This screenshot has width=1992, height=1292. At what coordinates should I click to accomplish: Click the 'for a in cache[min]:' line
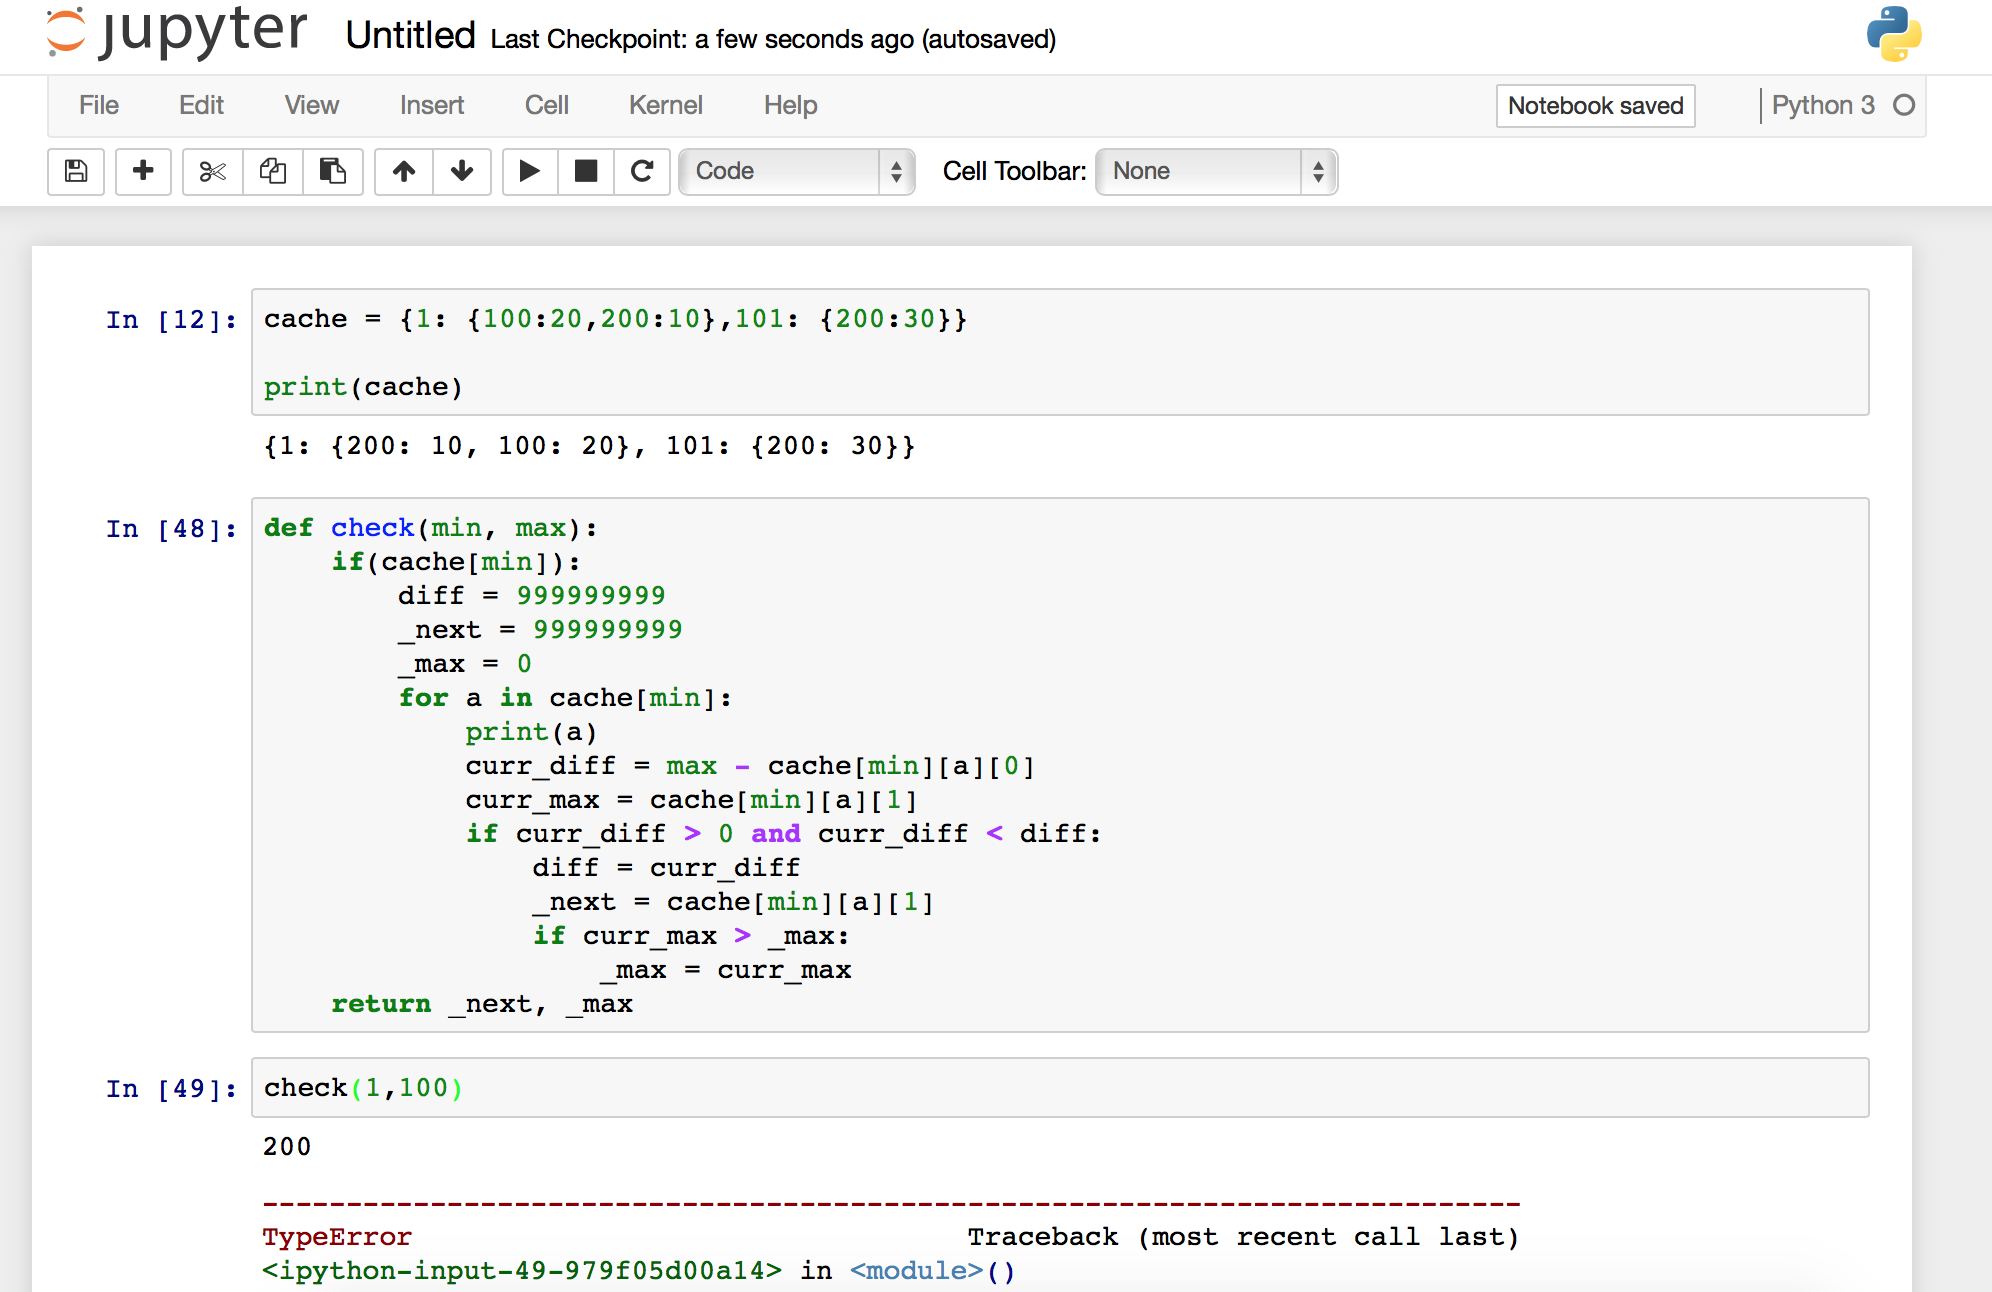coord(565,698)
